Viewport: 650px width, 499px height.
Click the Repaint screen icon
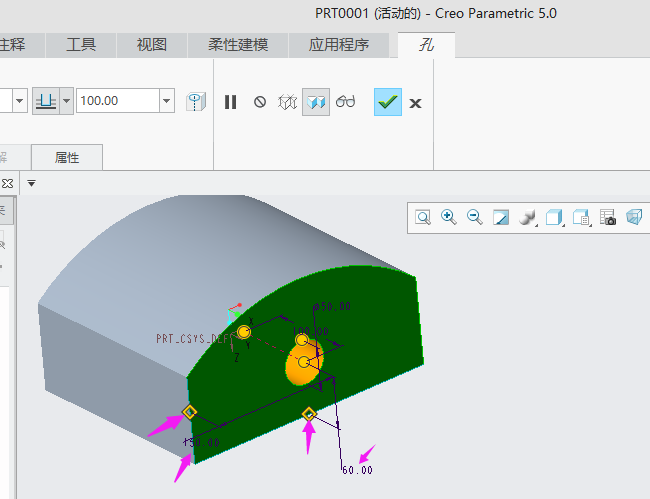point(501,218)
